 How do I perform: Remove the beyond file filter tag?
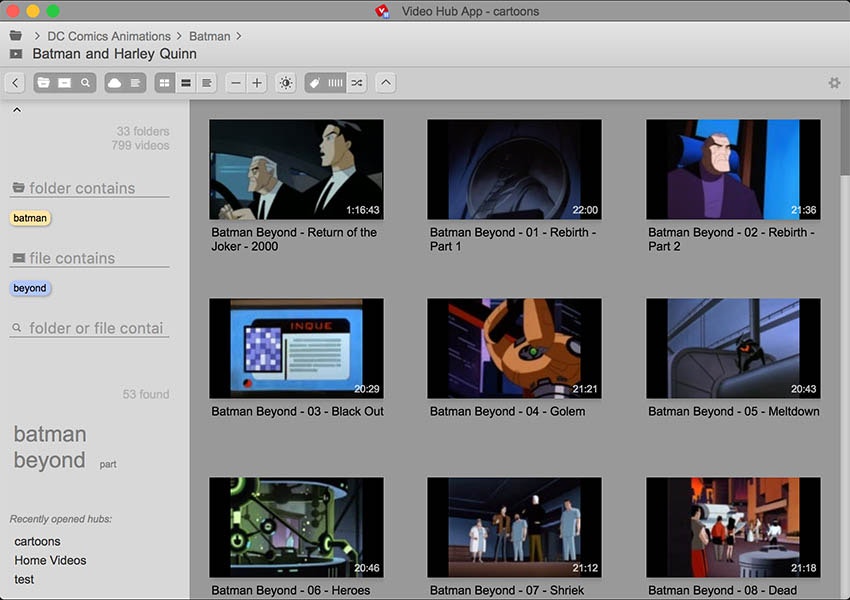pyautogui.click(x=30, y=288)
